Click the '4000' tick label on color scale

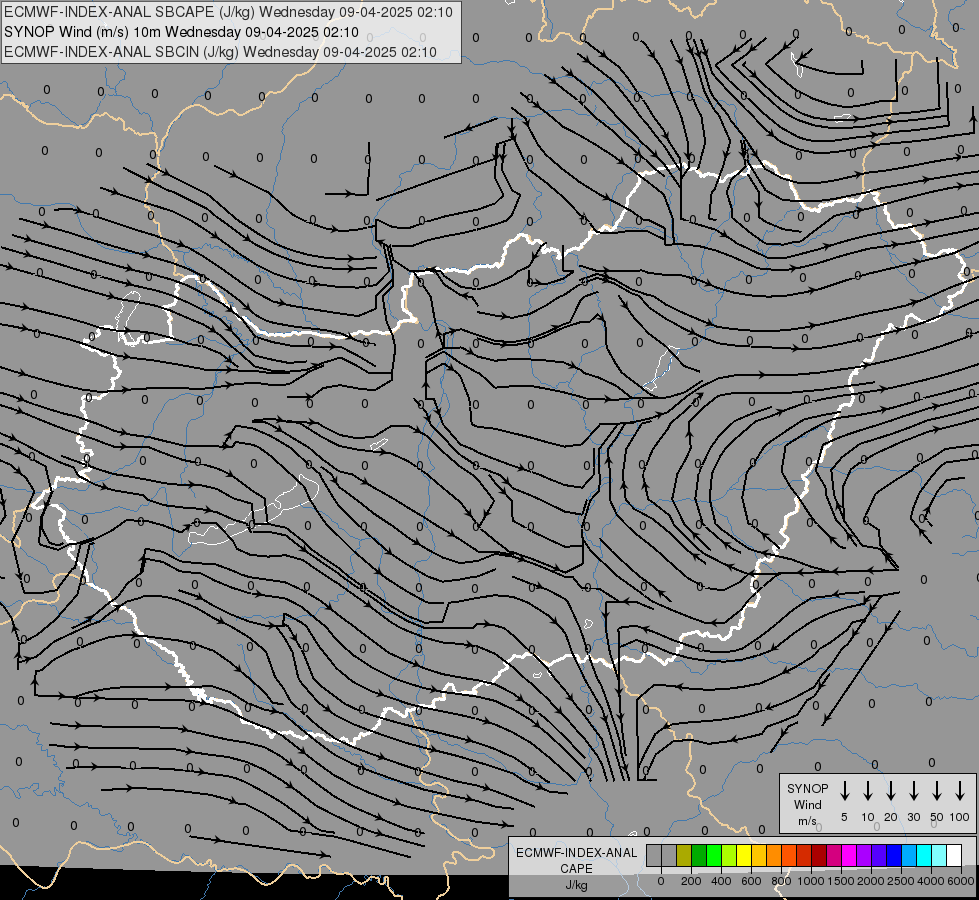point(931,881)
